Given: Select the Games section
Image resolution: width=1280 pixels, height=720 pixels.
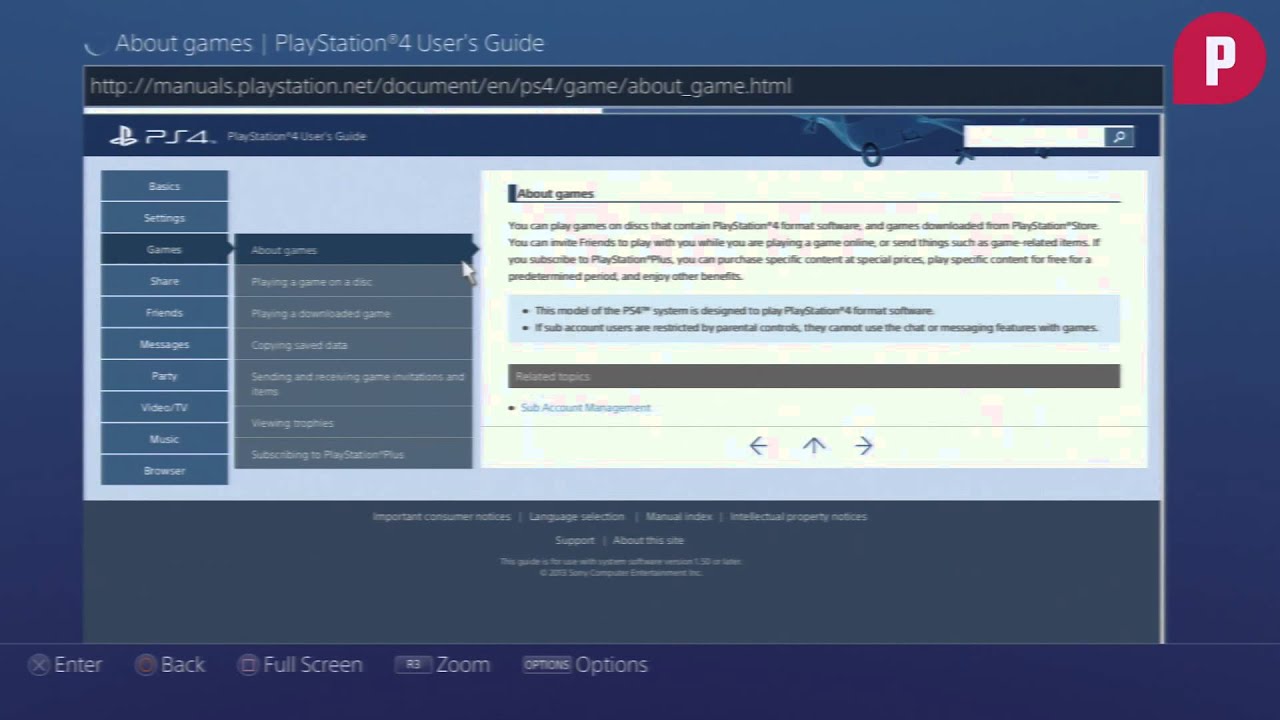Looking at the screenshot, I should pyautogui.click(x=164, y=249).
